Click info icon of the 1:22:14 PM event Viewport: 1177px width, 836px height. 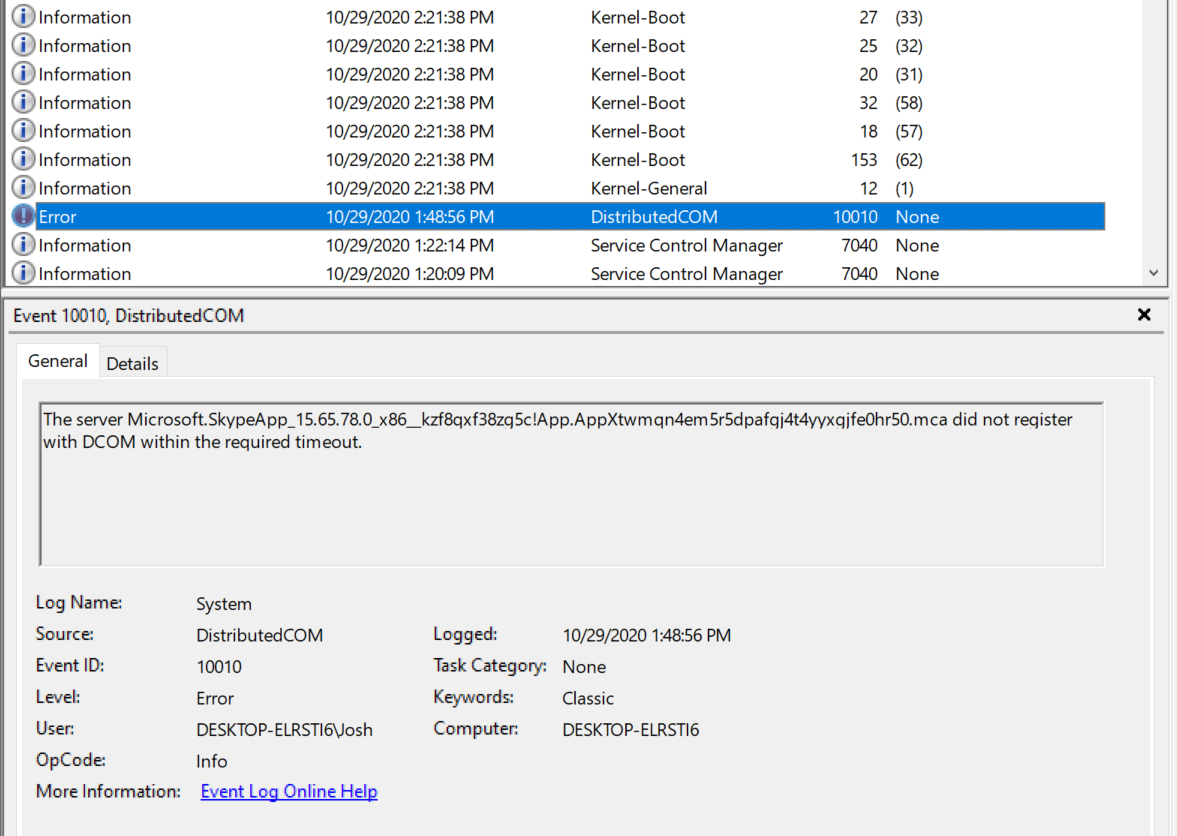coord(23,245)
